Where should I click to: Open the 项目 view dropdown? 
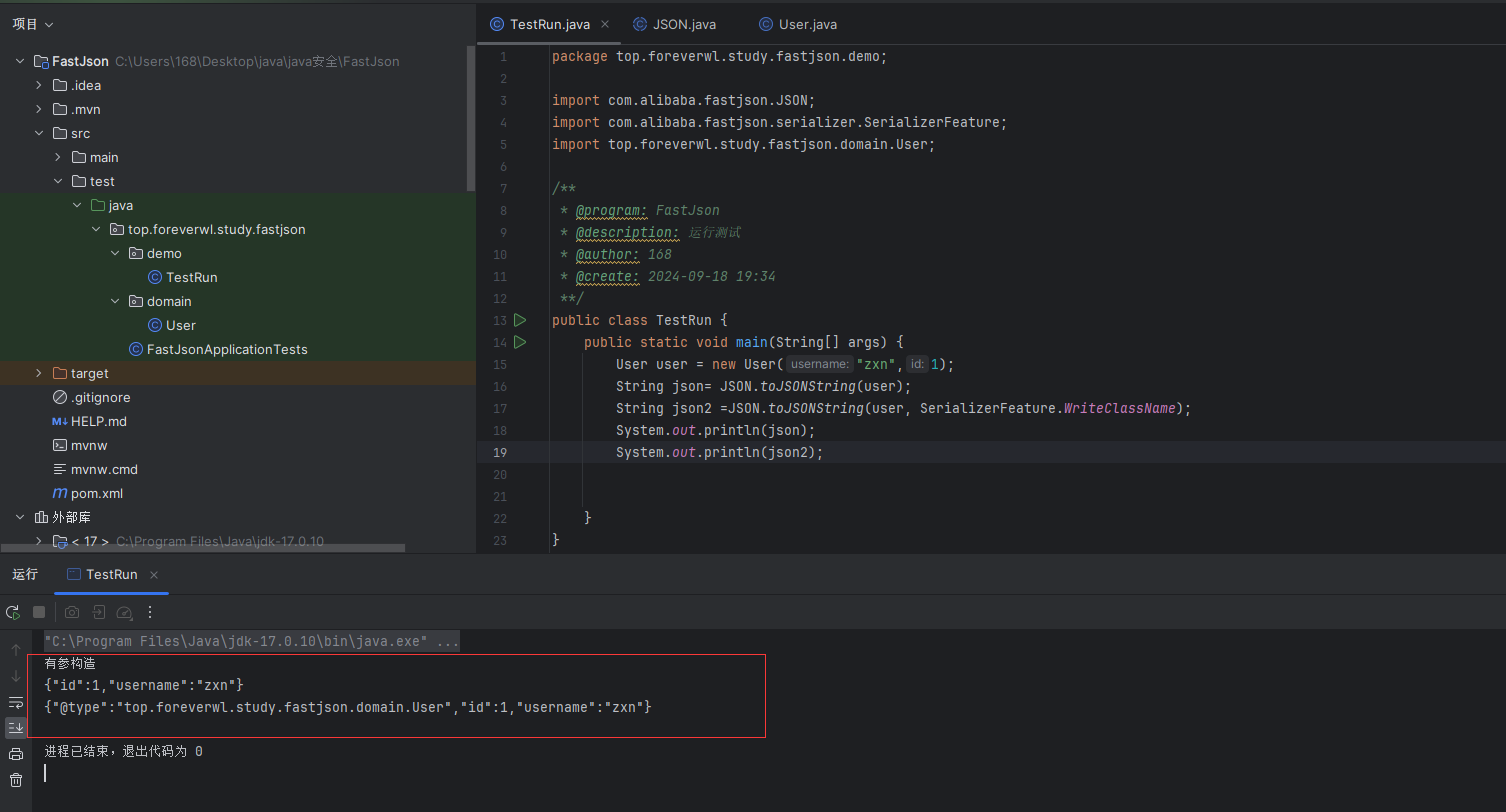[33, 24]
